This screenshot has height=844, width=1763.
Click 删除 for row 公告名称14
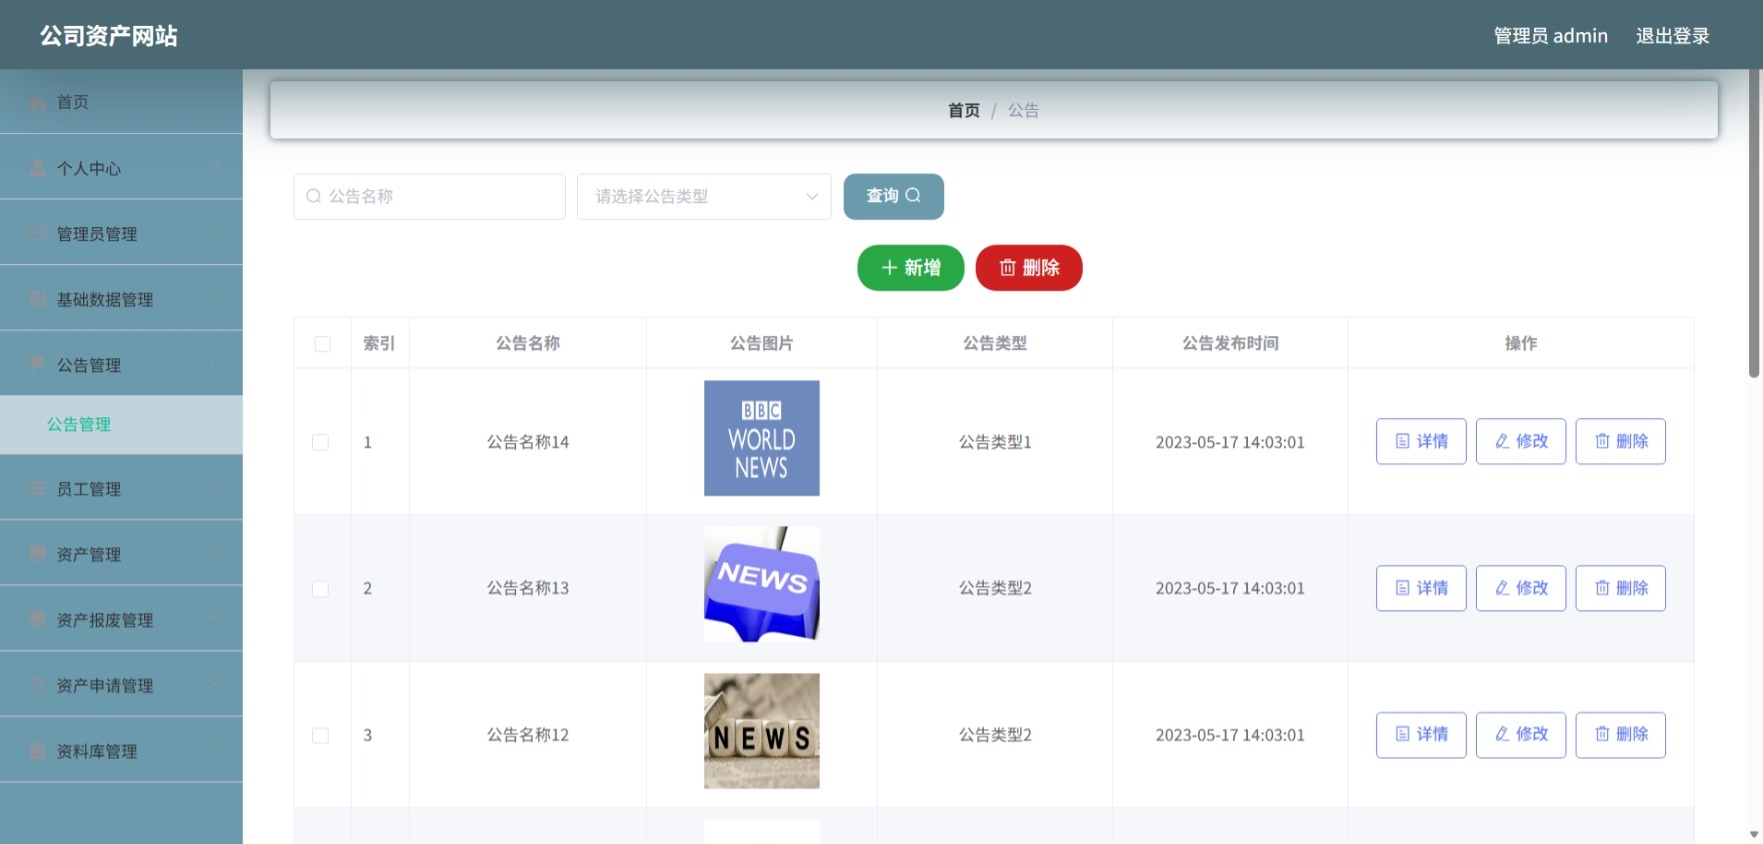pos(1621,441)
